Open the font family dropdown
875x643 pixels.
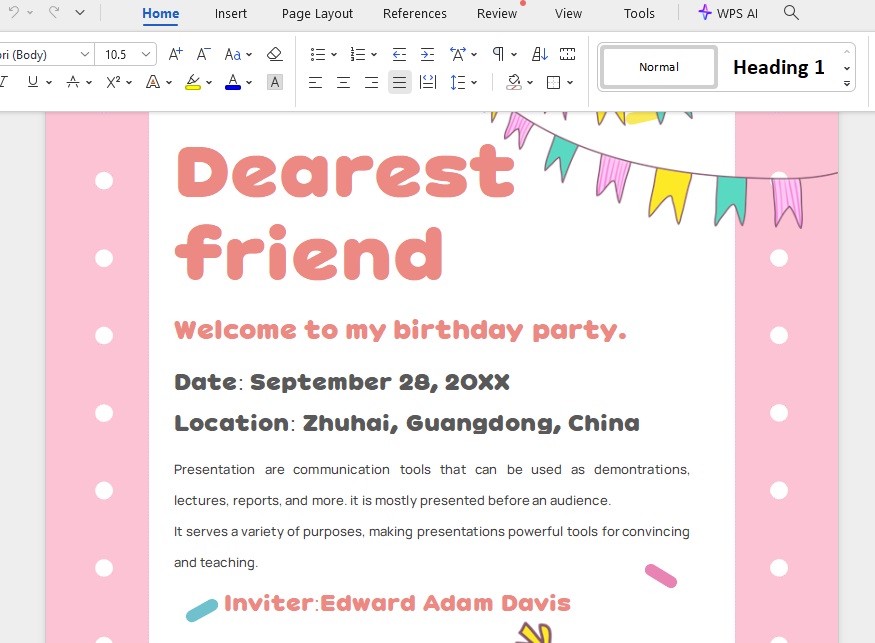85,53
